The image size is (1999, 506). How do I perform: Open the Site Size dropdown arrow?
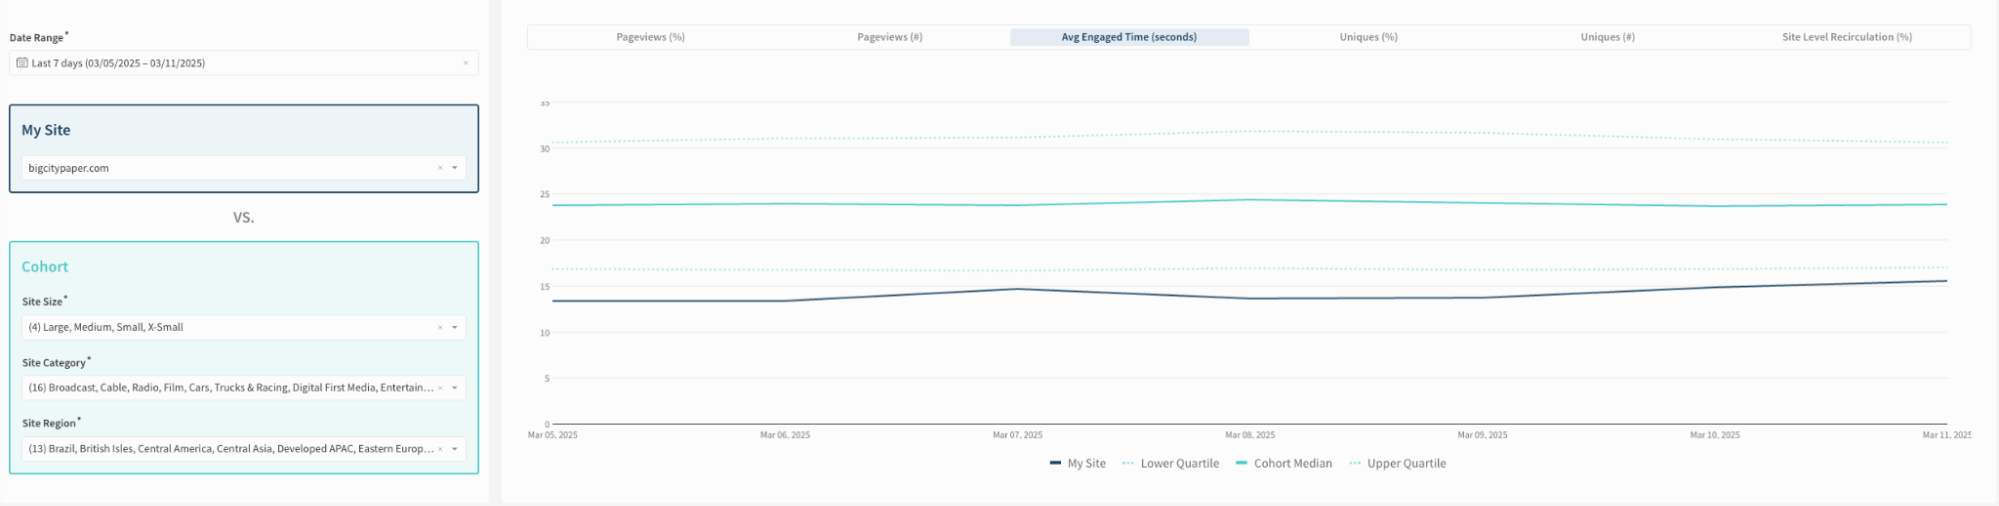[455, 327]
